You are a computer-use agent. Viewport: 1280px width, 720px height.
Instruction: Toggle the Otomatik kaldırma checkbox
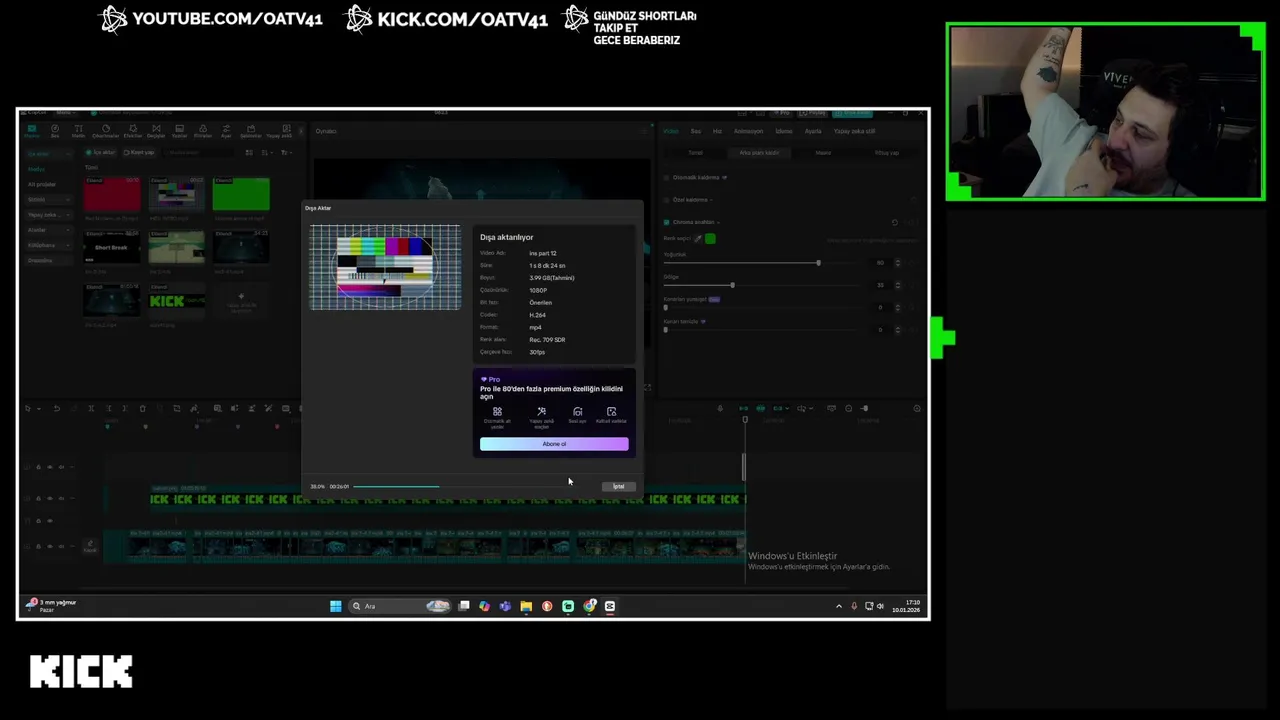(666, 178)
